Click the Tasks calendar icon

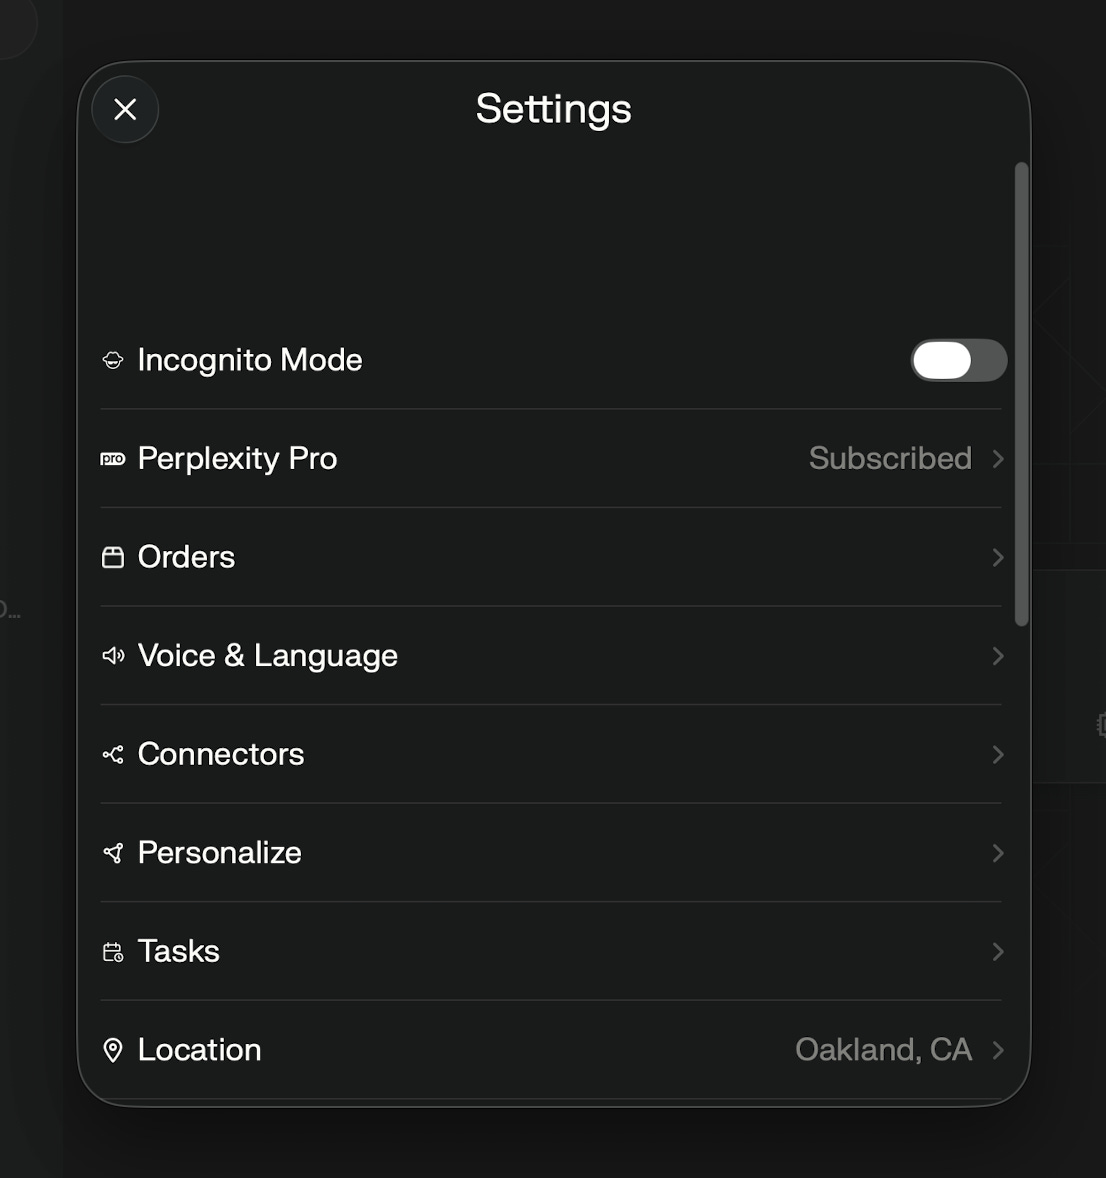coord(113,952)
